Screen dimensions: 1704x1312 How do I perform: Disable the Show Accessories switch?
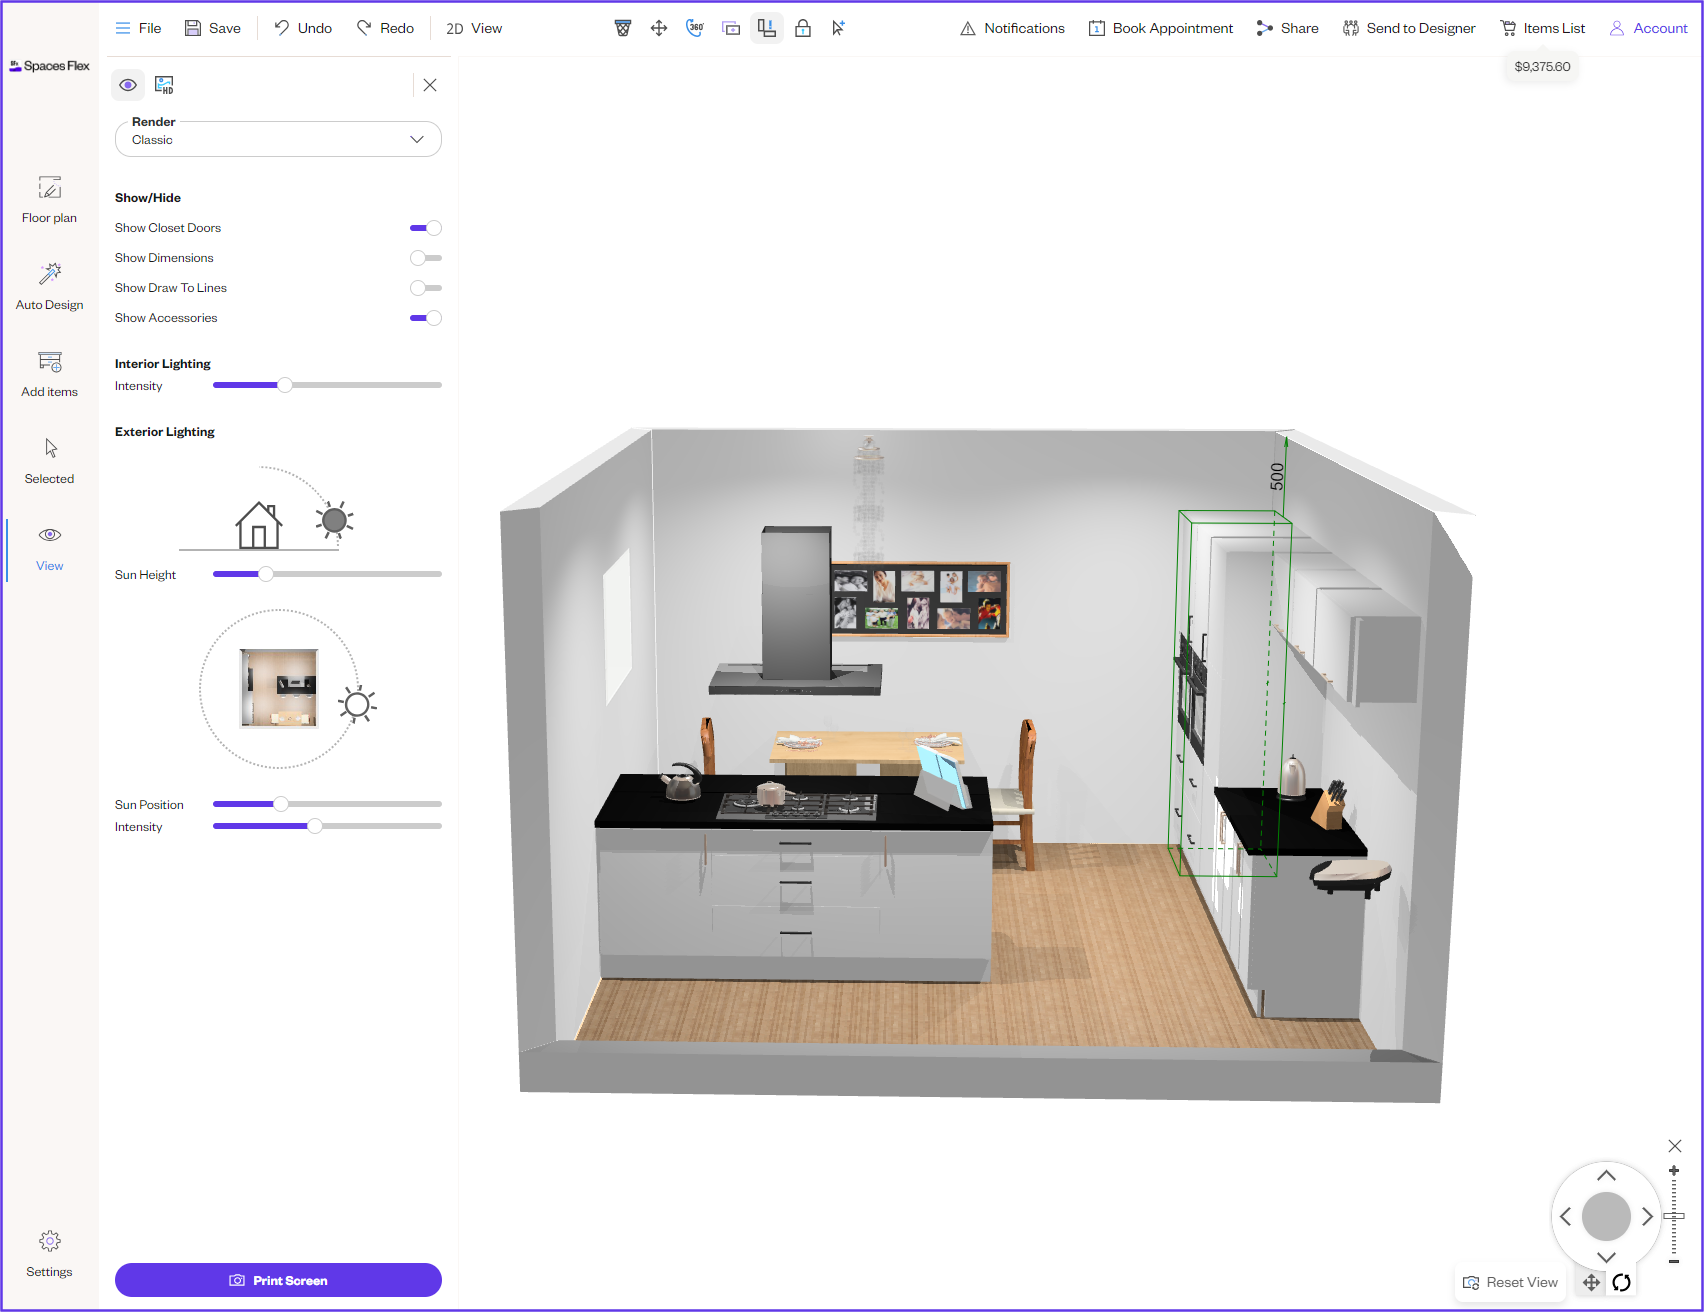coord(426,318)
